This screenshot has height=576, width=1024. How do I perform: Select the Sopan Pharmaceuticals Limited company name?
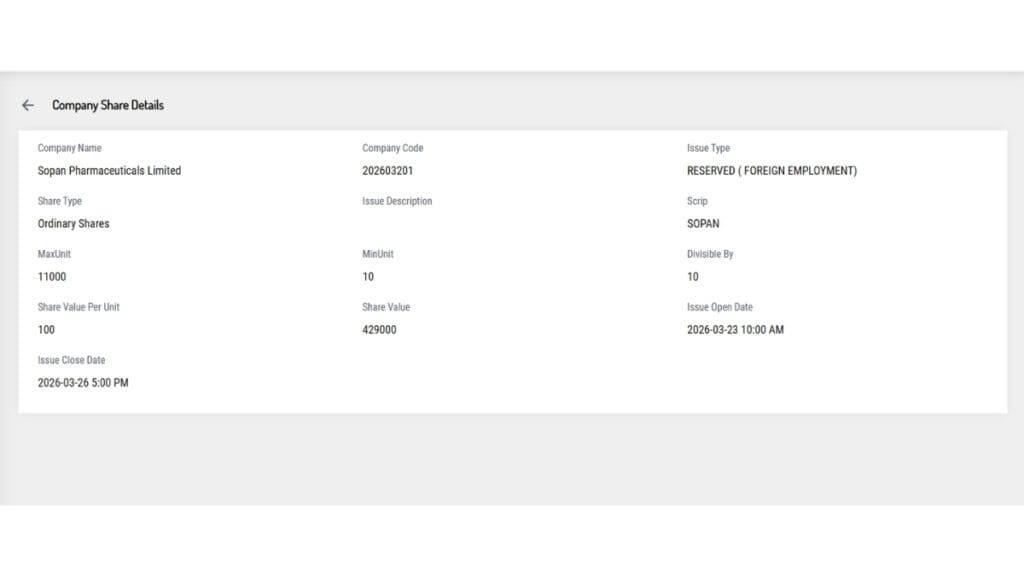click(109, 171)
